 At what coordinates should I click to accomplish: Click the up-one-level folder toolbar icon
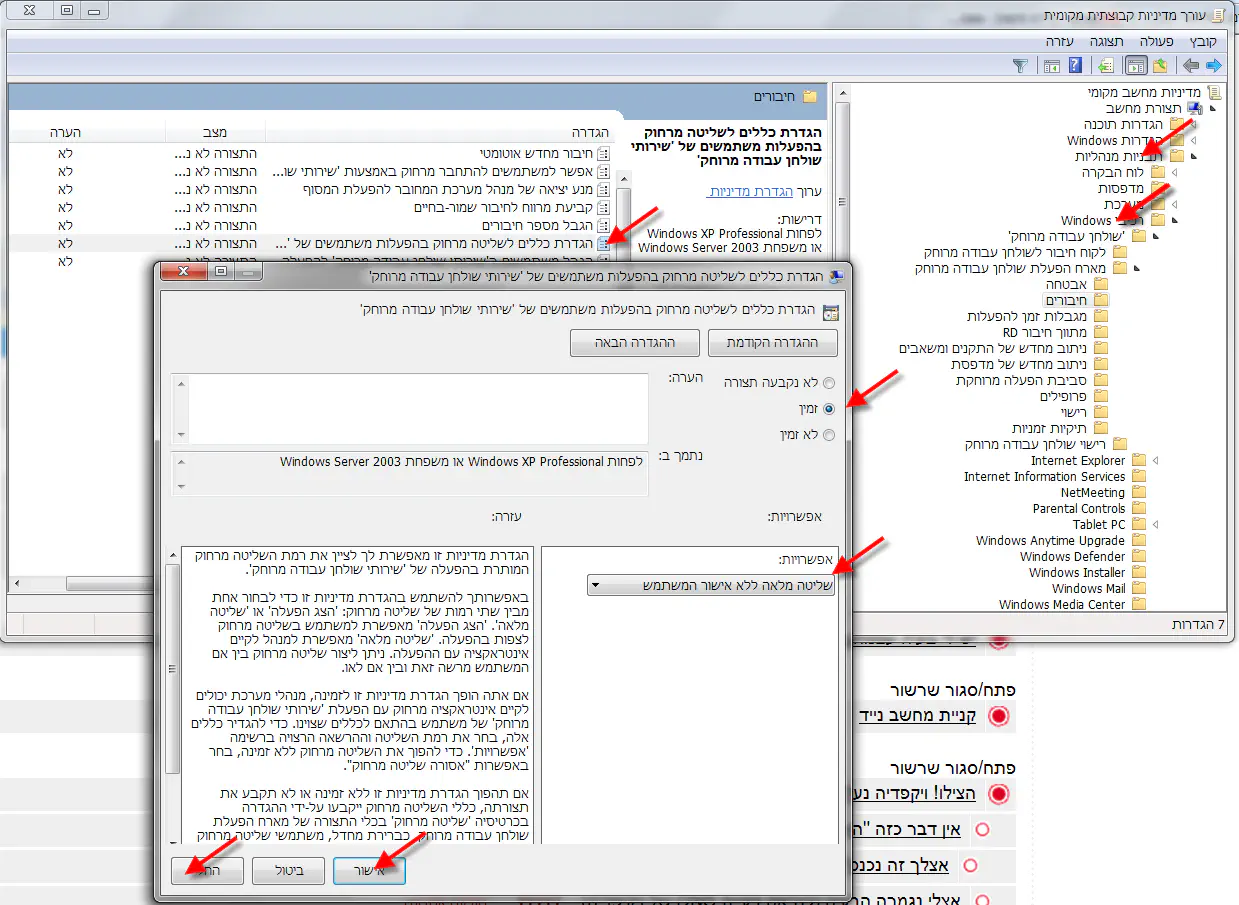coord(1160,66)
